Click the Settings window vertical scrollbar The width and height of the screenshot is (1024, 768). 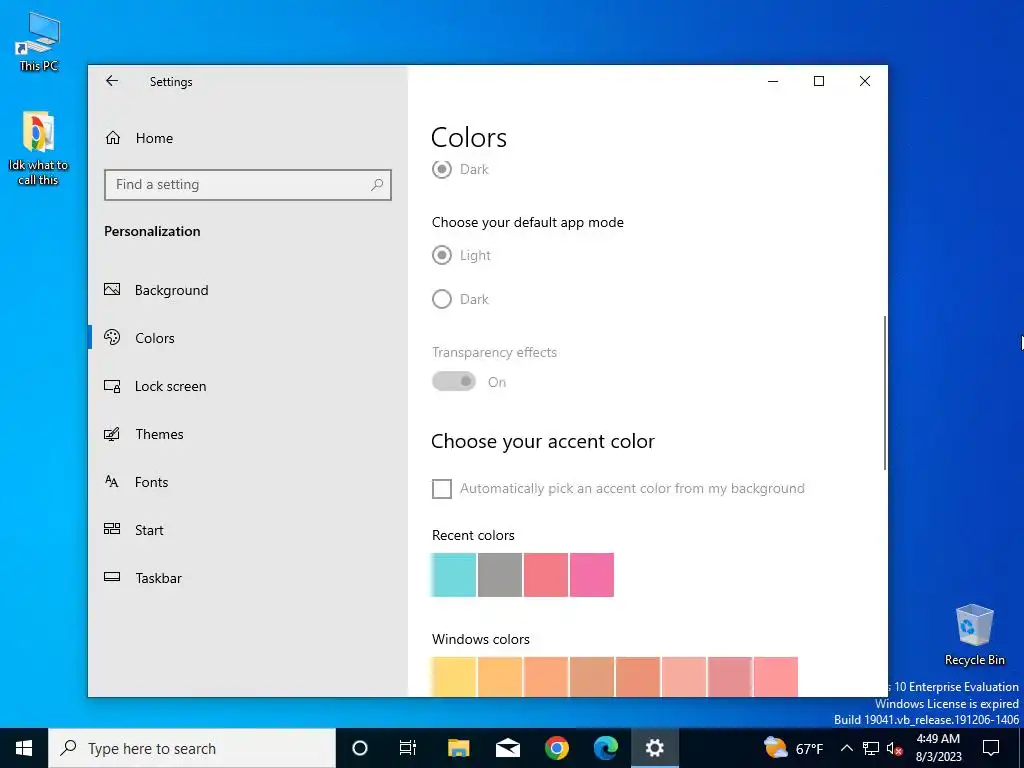coord(885,392)
